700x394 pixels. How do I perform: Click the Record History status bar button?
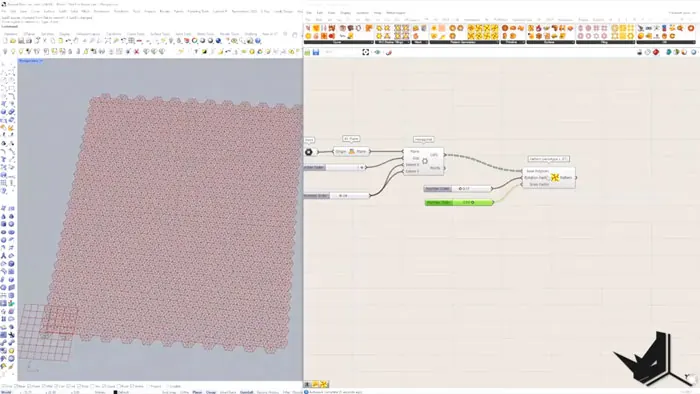coord(268,392)
